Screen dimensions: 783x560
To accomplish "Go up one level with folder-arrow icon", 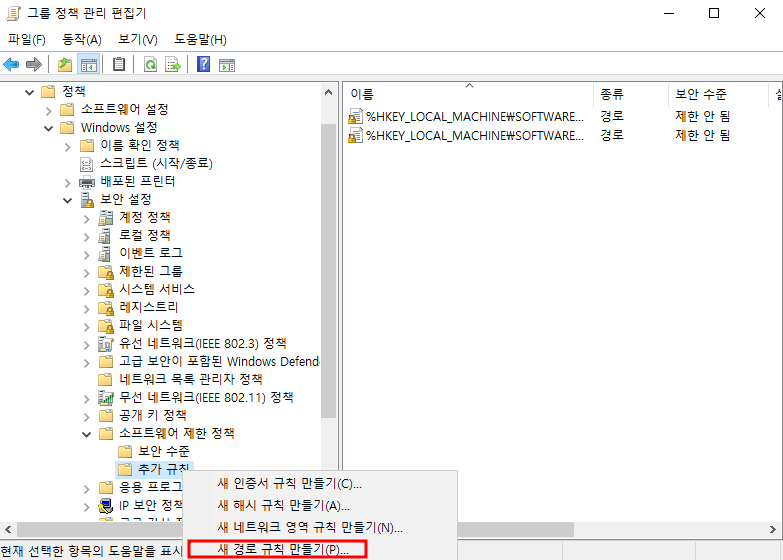I will pos(65,64).
